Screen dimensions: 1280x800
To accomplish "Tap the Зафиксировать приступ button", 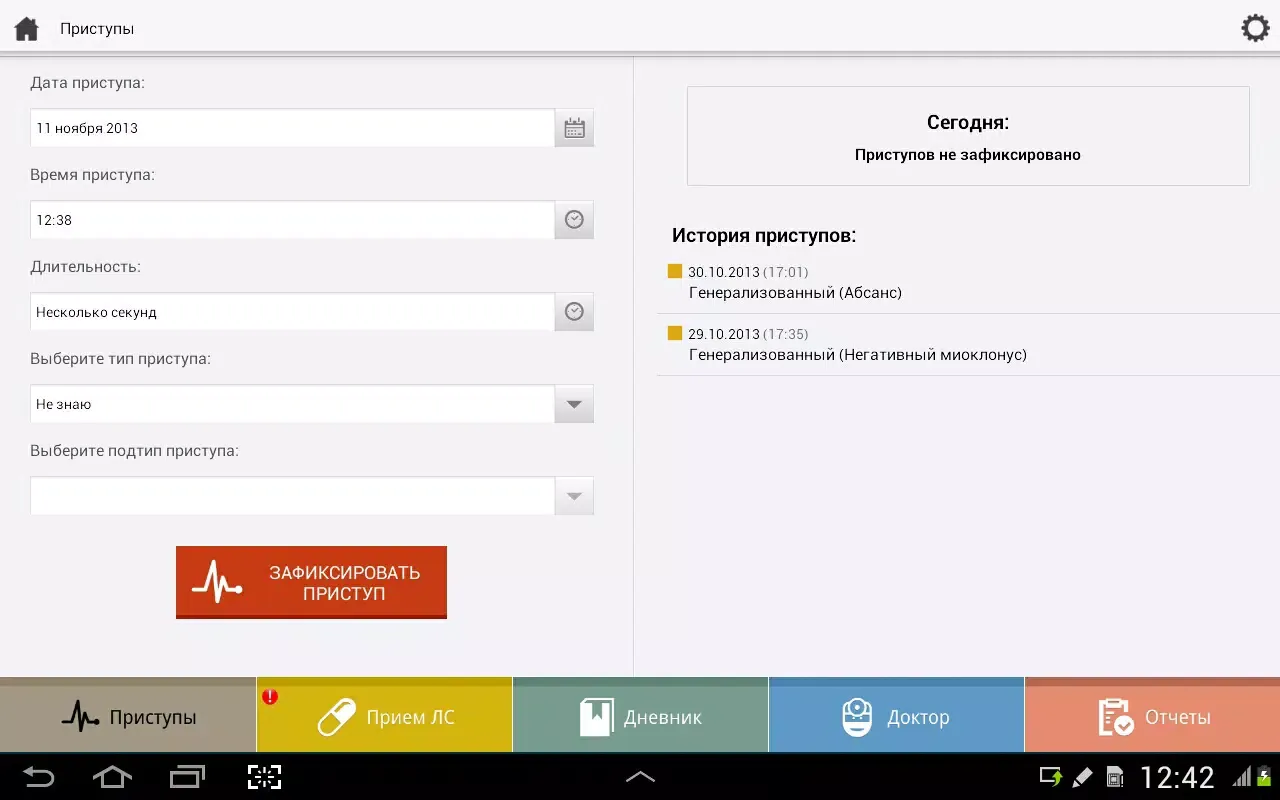I will click(311, 582).
